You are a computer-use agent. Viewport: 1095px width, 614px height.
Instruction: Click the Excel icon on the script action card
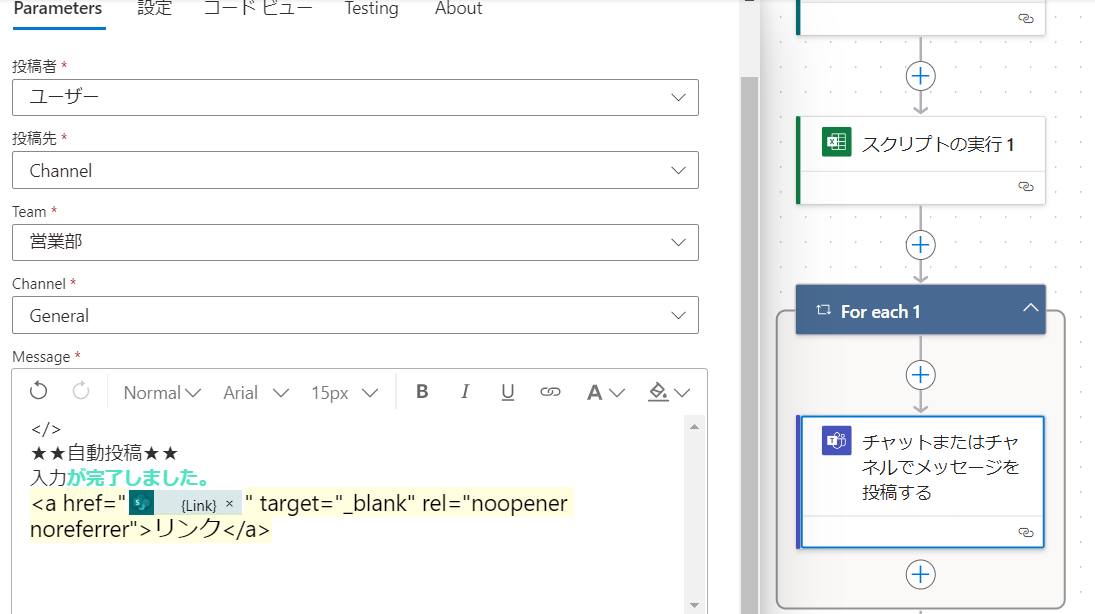pos(836,142)
